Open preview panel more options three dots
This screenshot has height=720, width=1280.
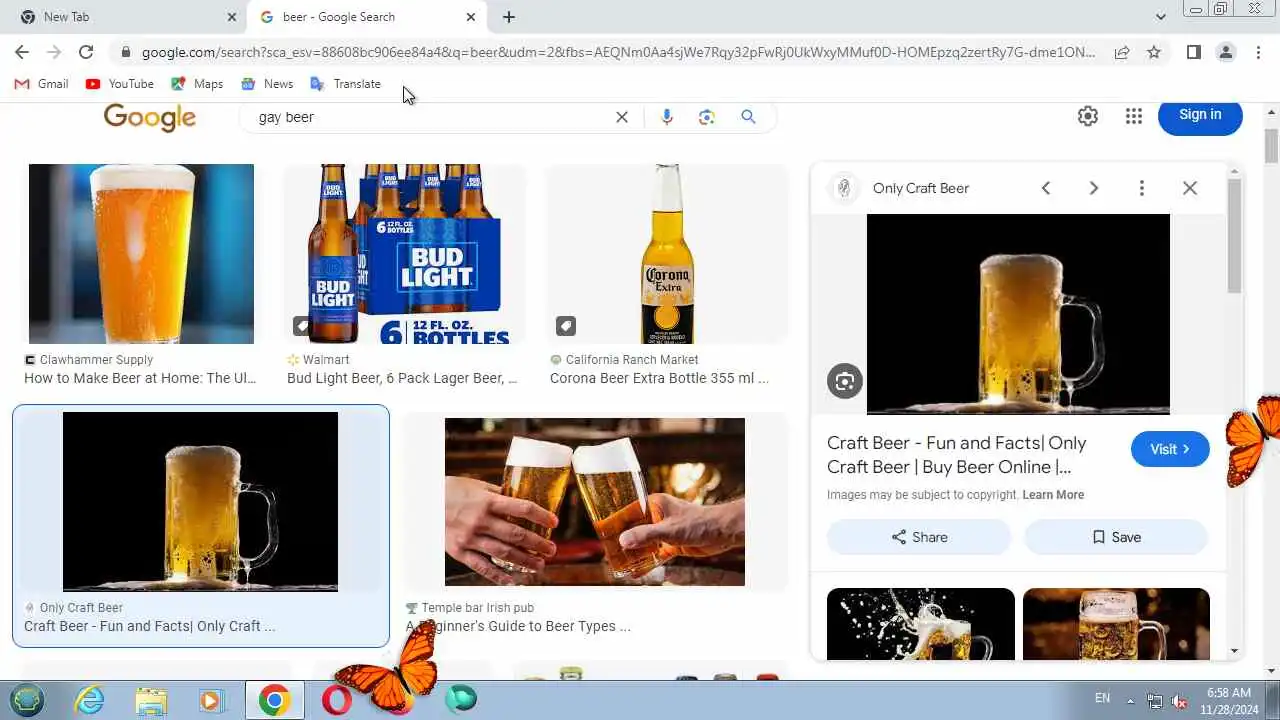pos(1141,188)
